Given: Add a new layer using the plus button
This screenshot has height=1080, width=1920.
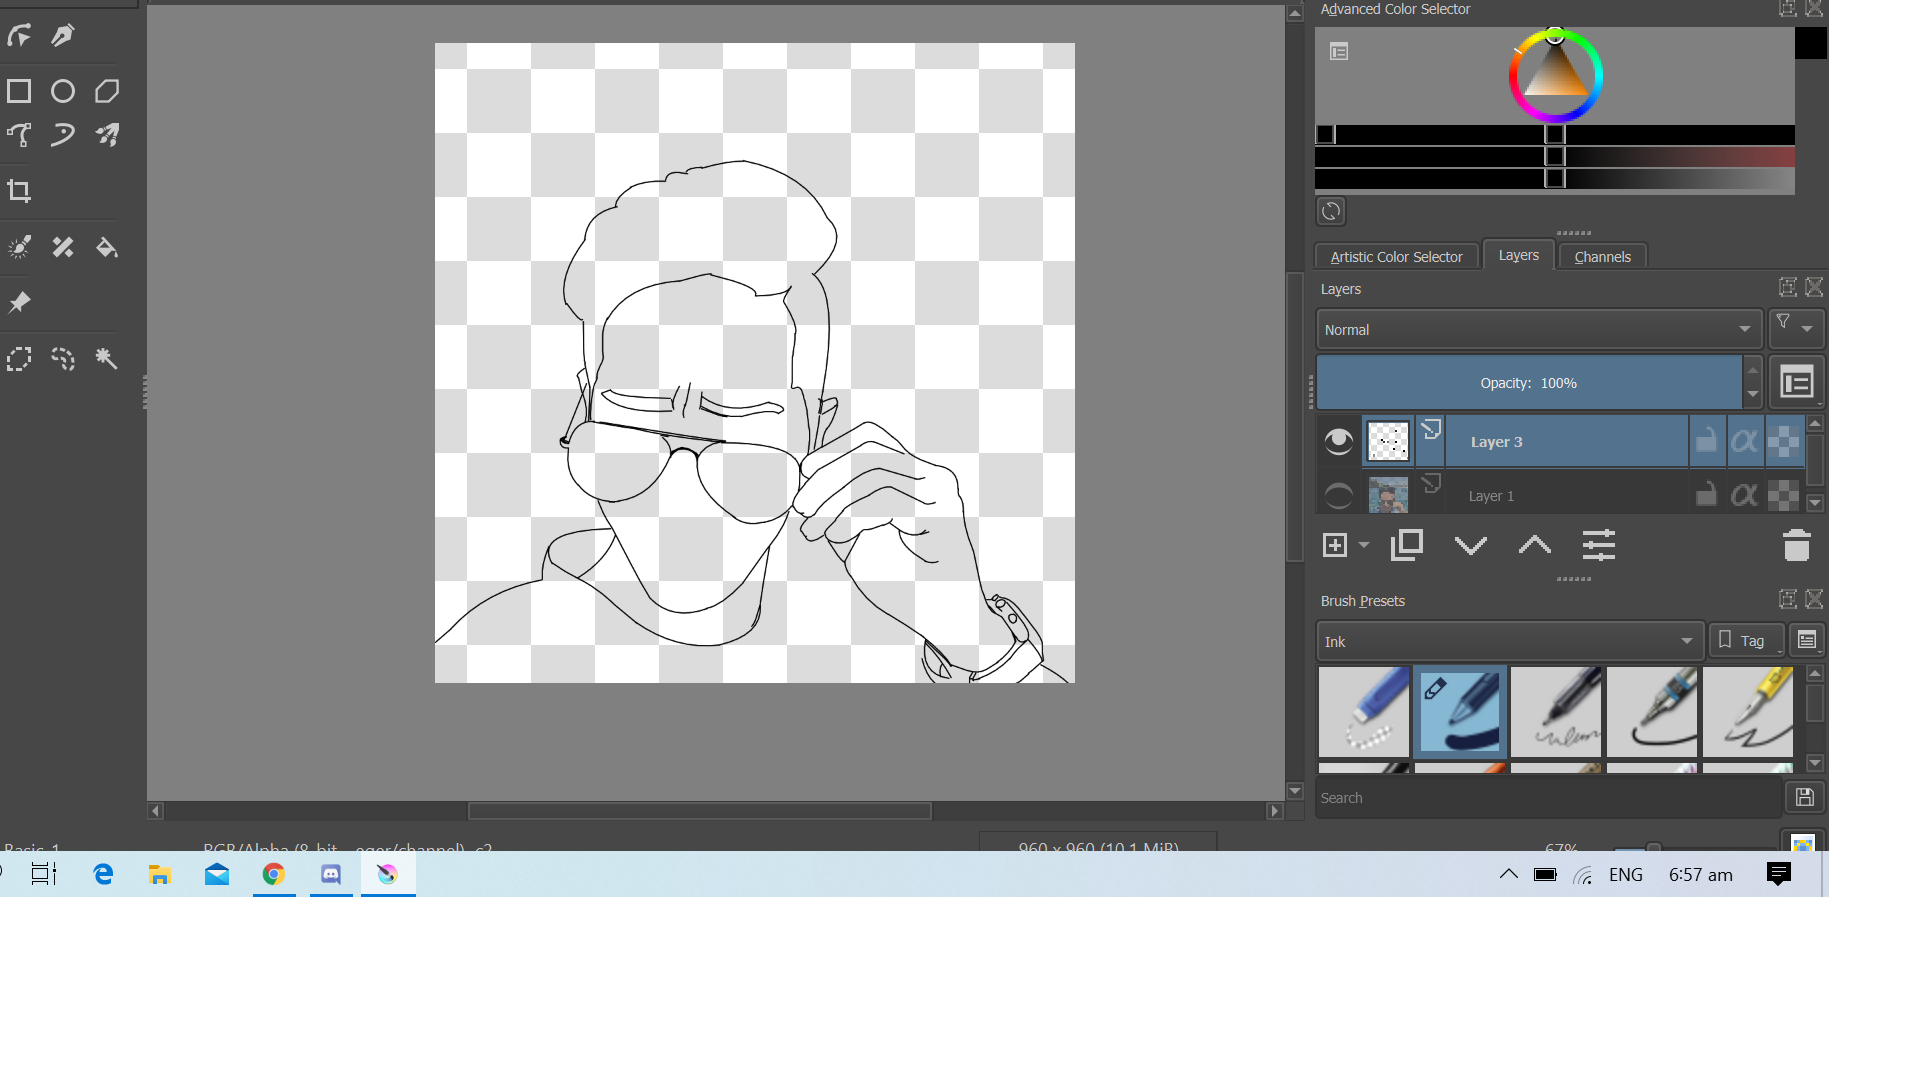Looking at the screenshot, I should tap(1335, 545).
